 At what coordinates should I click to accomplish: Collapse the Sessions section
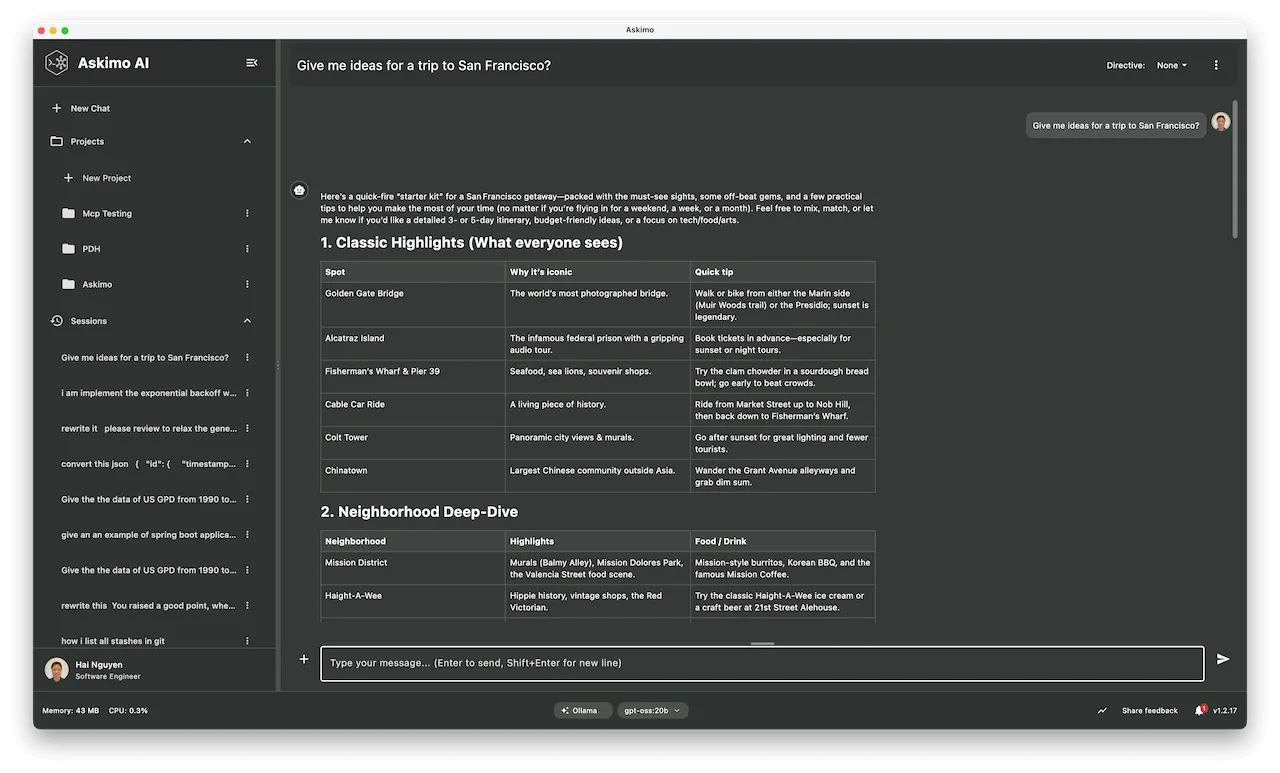pos(247,321)
